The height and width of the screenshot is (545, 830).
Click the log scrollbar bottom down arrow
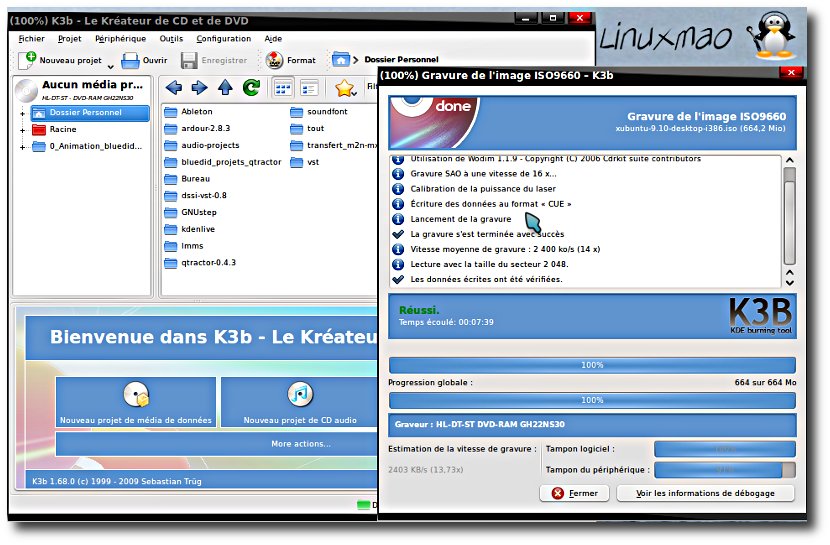pos(789,283)
